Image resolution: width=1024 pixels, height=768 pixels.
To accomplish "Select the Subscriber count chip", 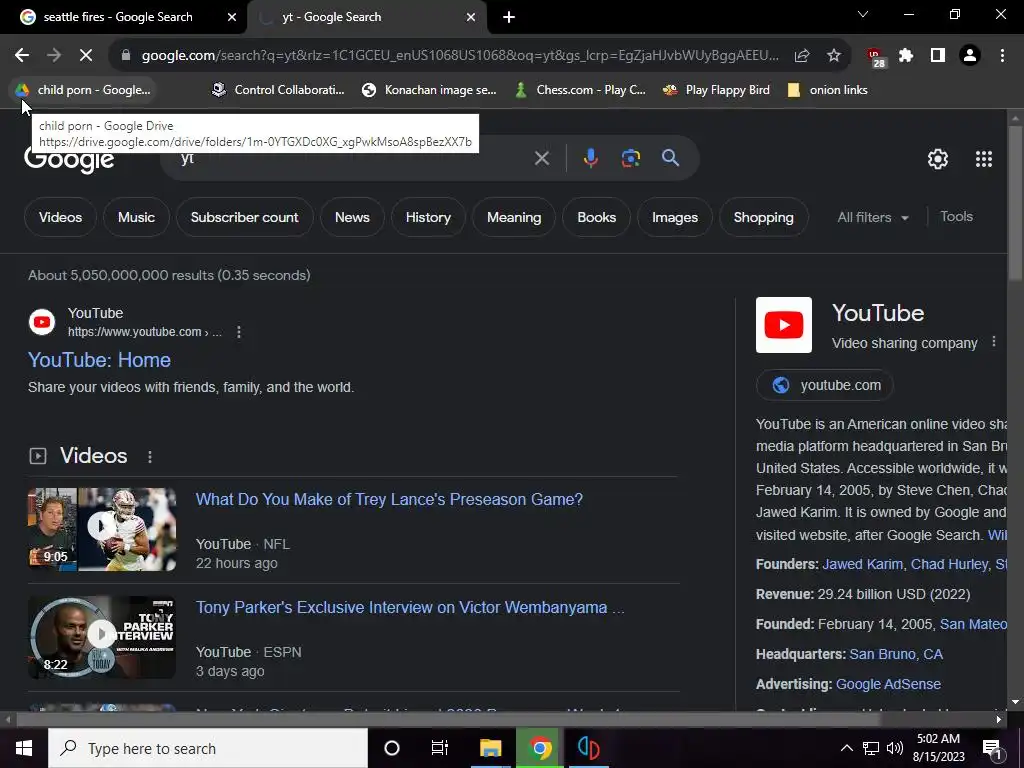I will click(244, 217).
